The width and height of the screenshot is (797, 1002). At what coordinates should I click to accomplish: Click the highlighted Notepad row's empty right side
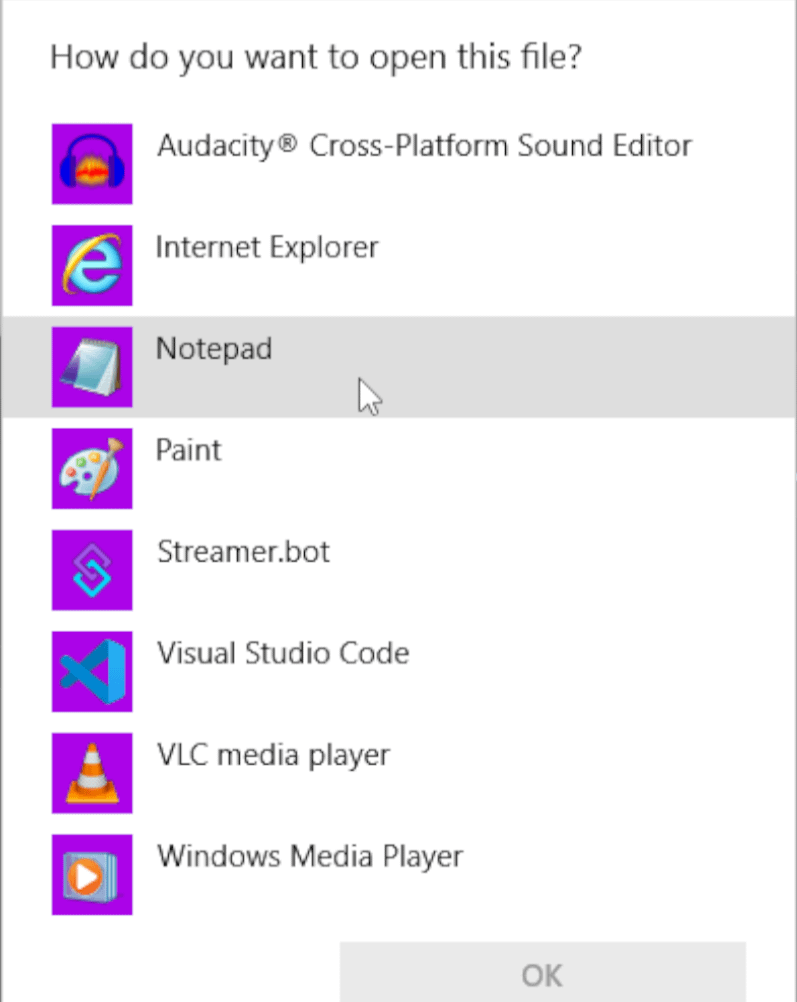click(620, 367)
